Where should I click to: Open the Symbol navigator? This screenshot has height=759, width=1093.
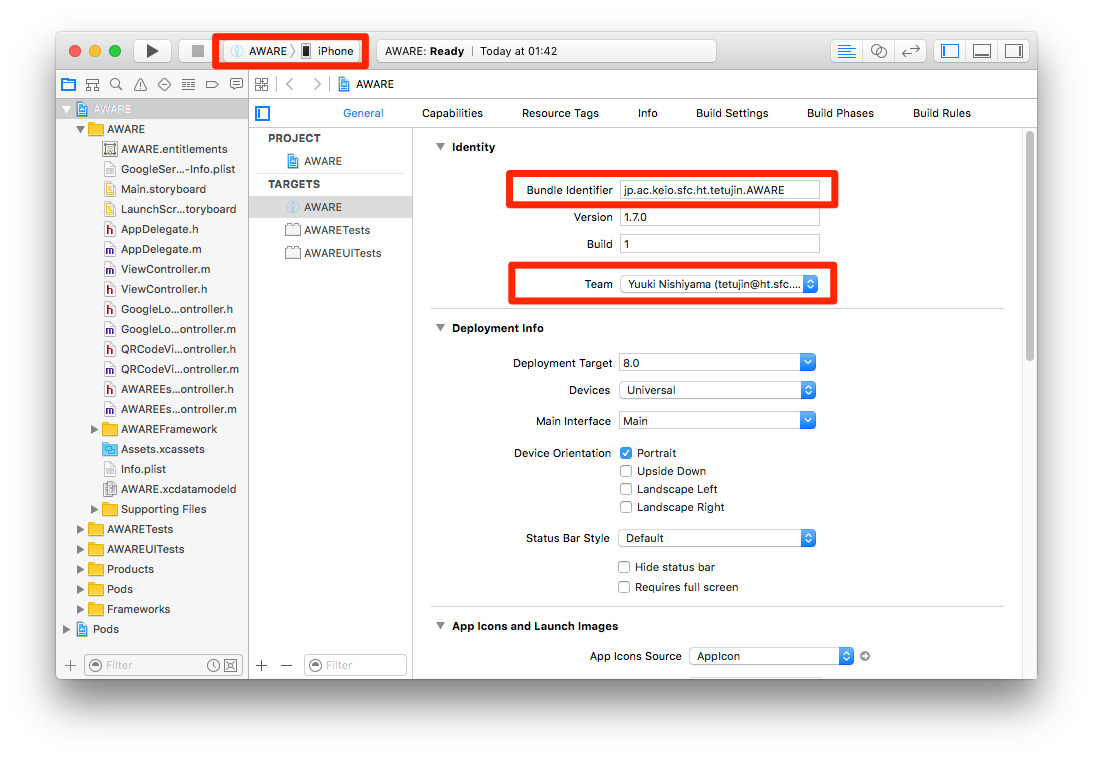click(92, 84)
